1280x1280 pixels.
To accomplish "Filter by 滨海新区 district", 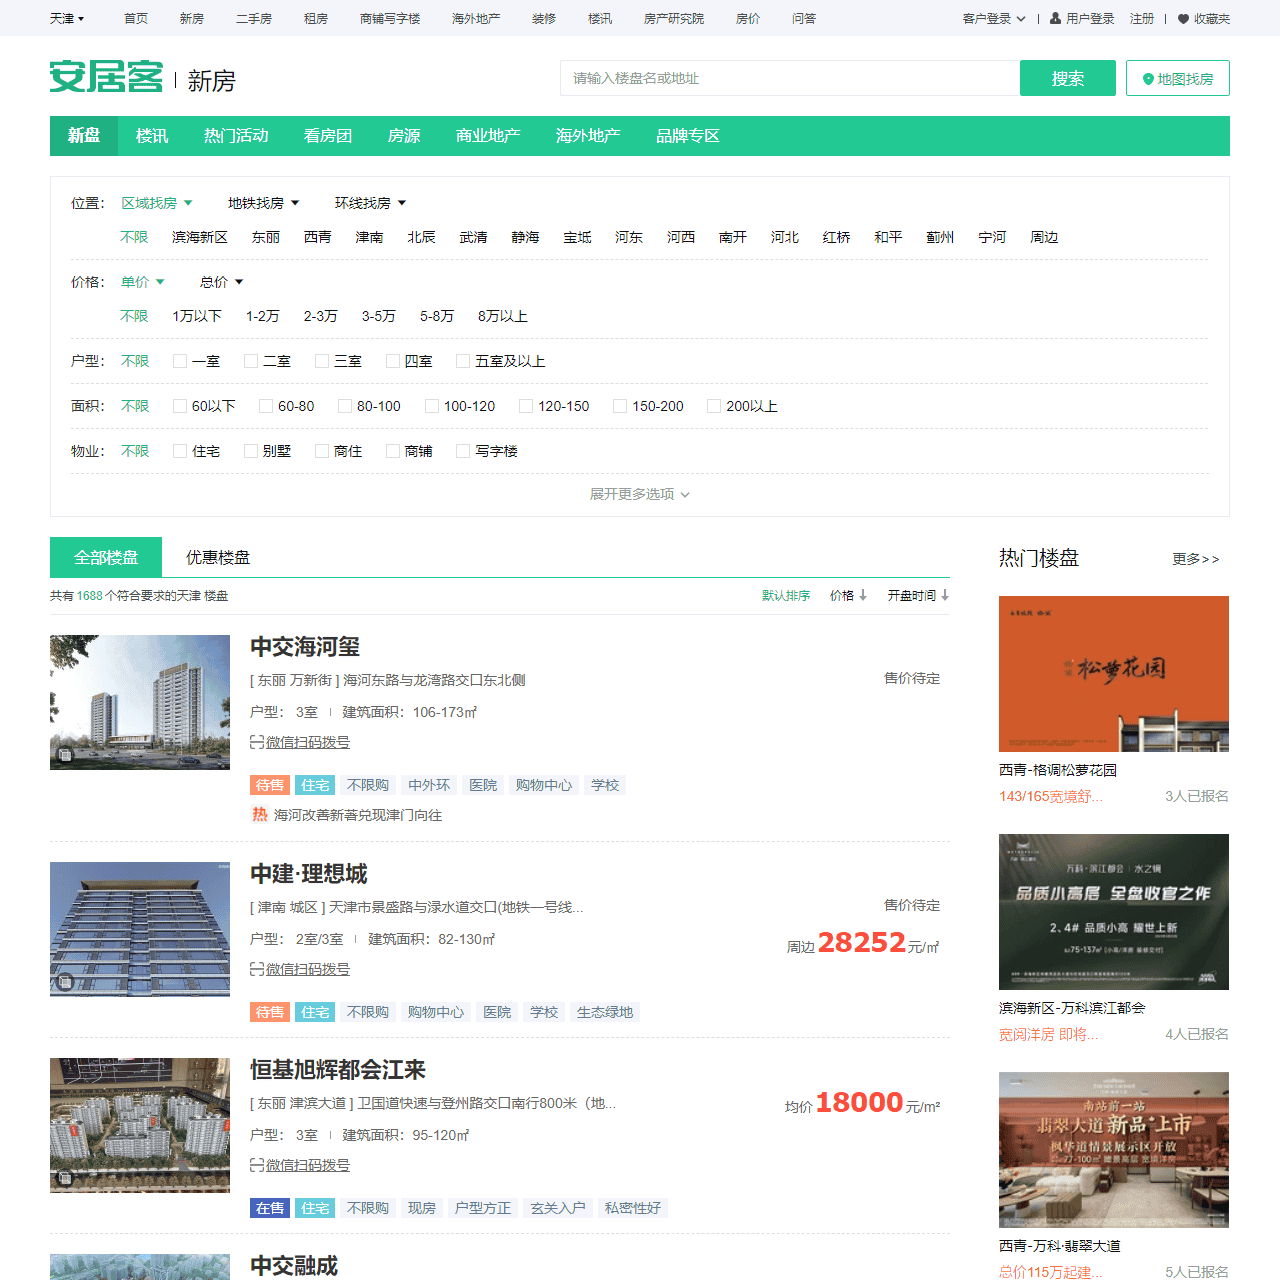I will (200, 237).
